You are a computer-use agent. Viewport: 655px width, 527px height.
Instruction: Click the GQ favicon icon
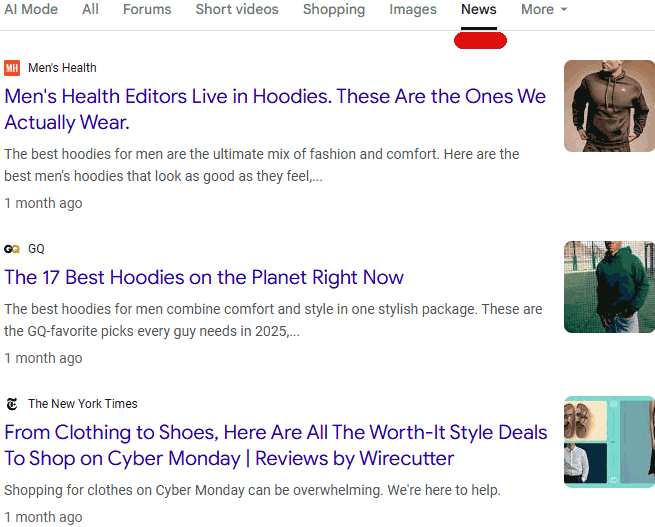click(12, 249)
